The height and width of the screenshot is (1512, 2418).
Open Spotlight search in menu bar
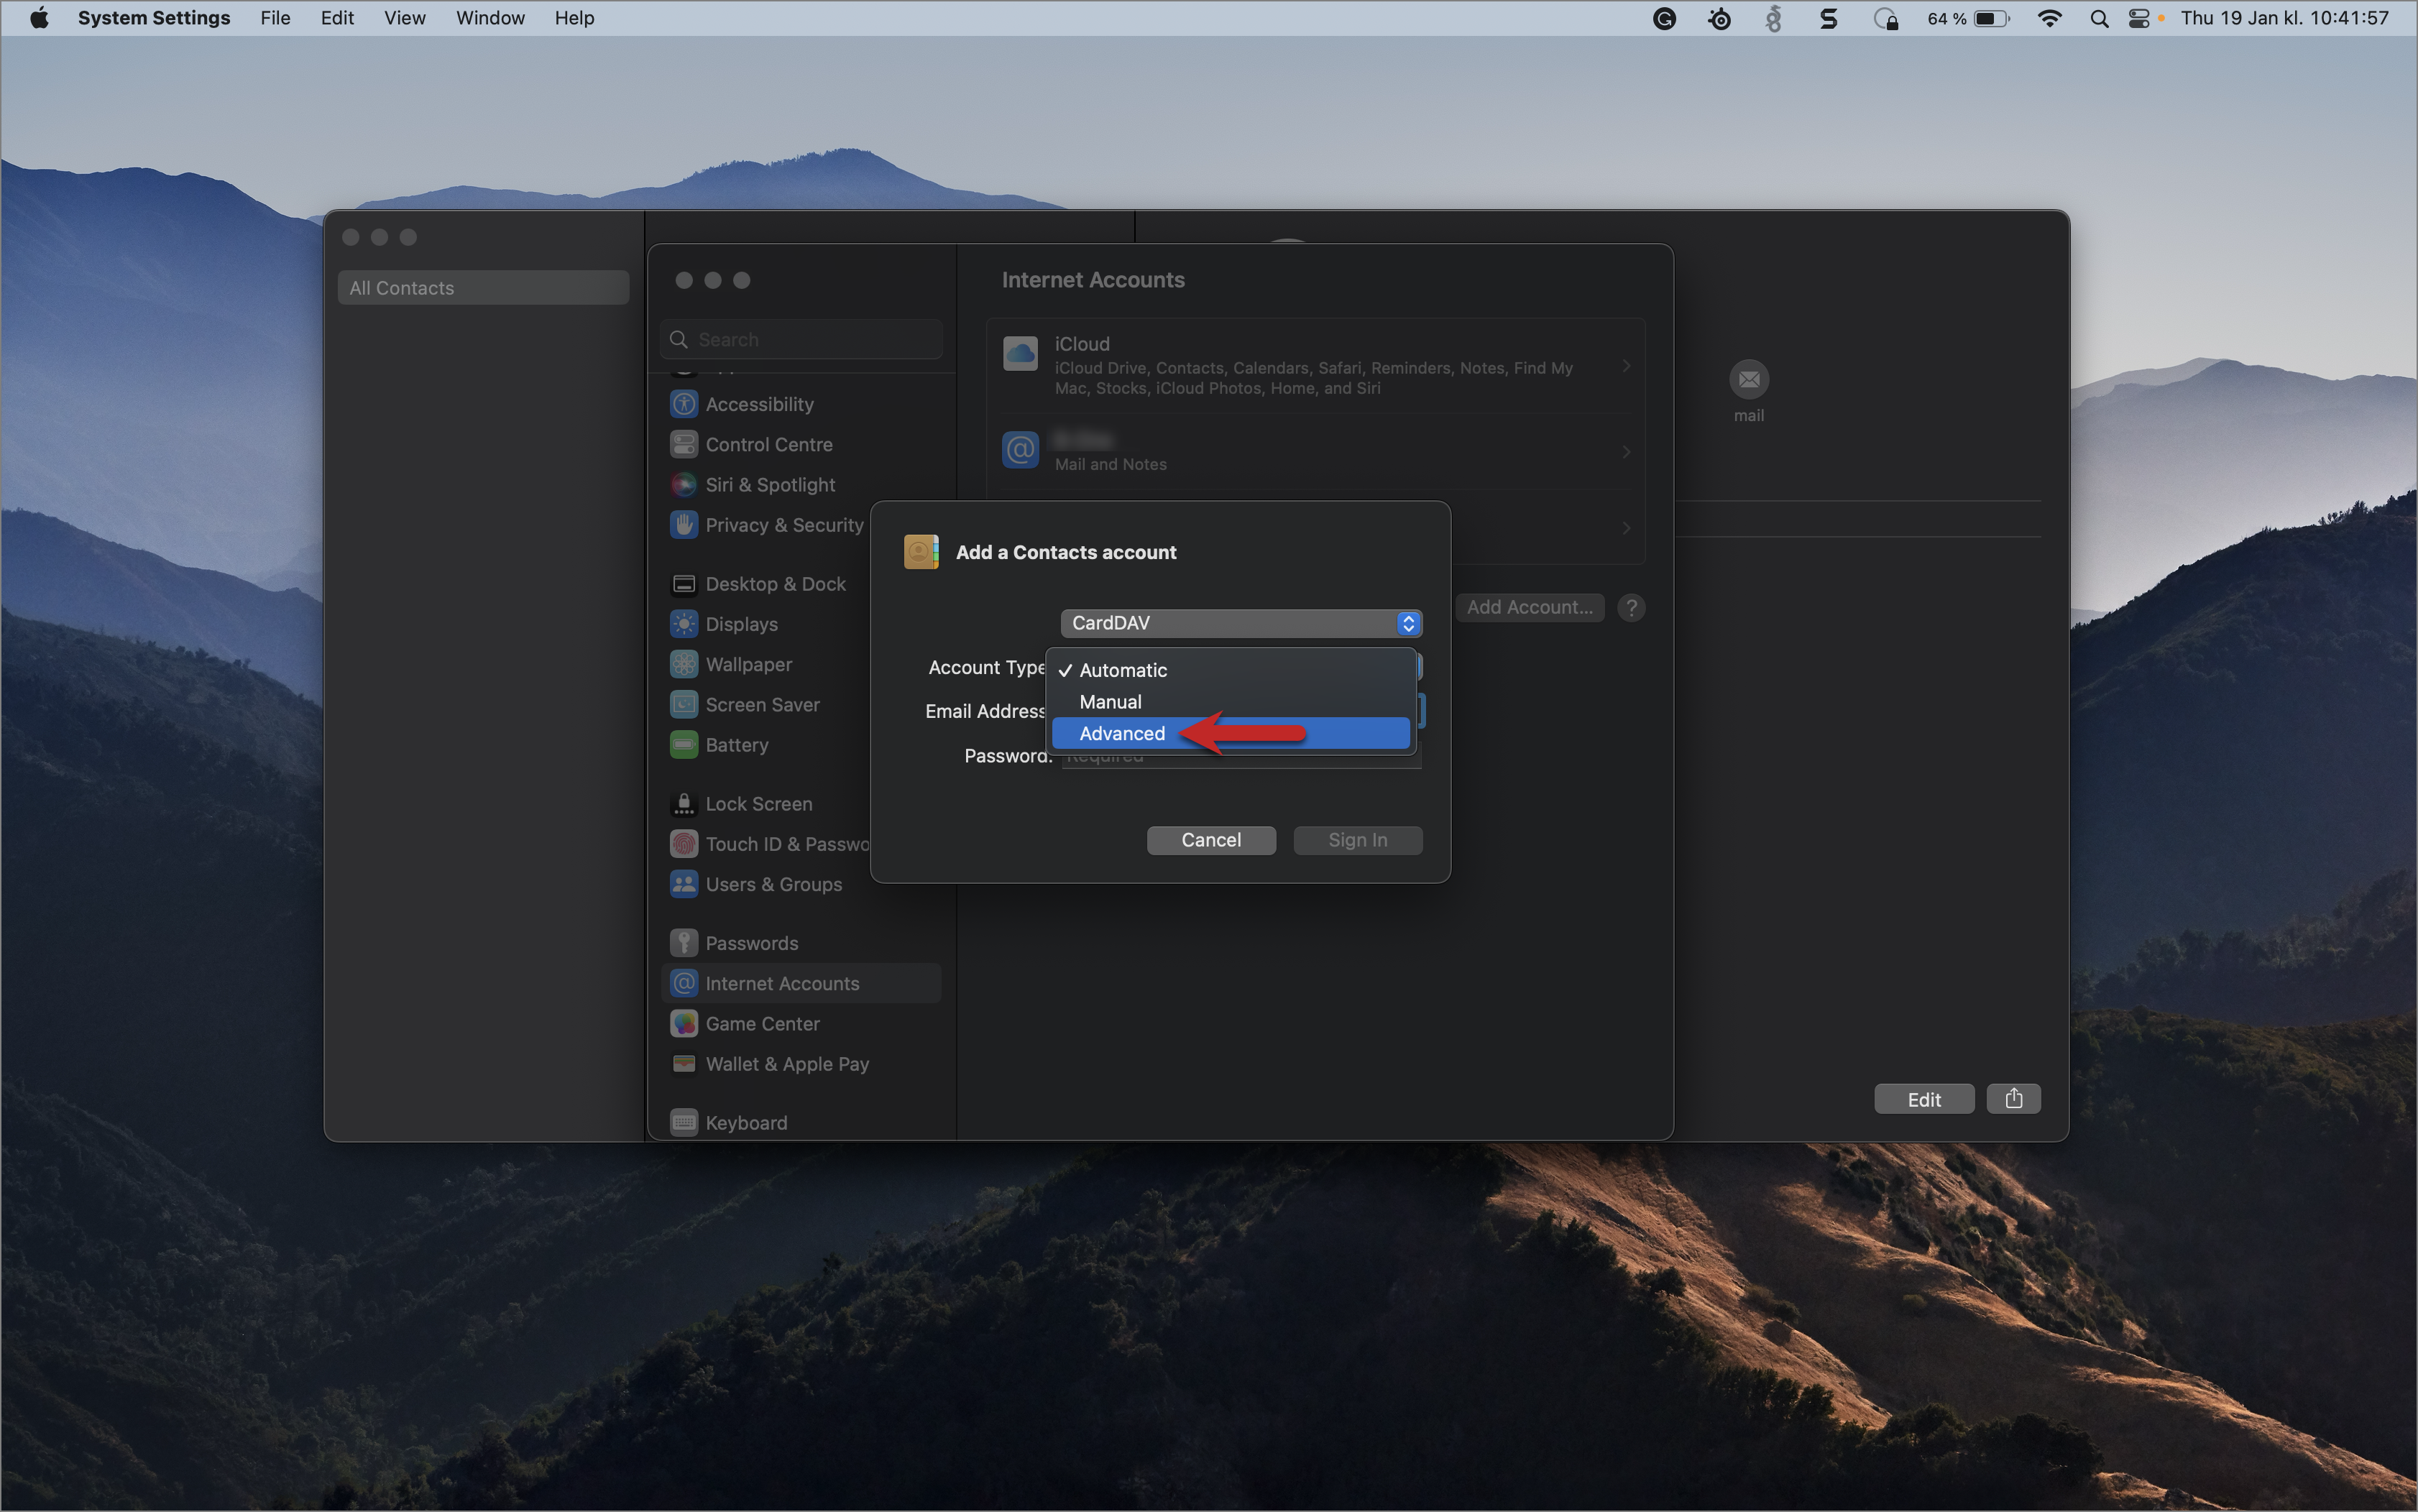(2099, 18)
